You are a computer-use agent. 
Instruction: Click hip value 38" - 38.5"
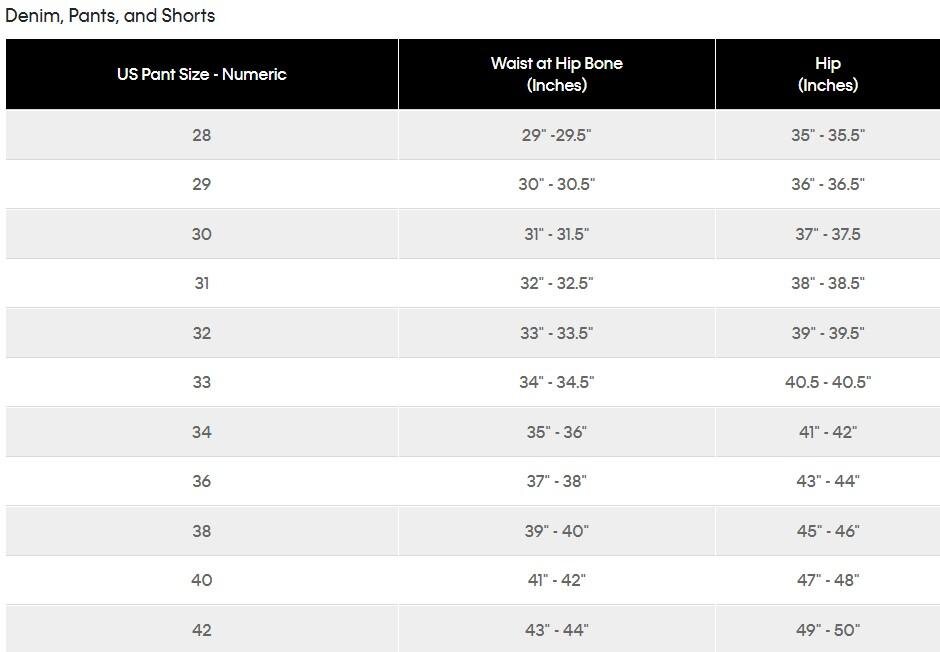[x=828, y=283]
